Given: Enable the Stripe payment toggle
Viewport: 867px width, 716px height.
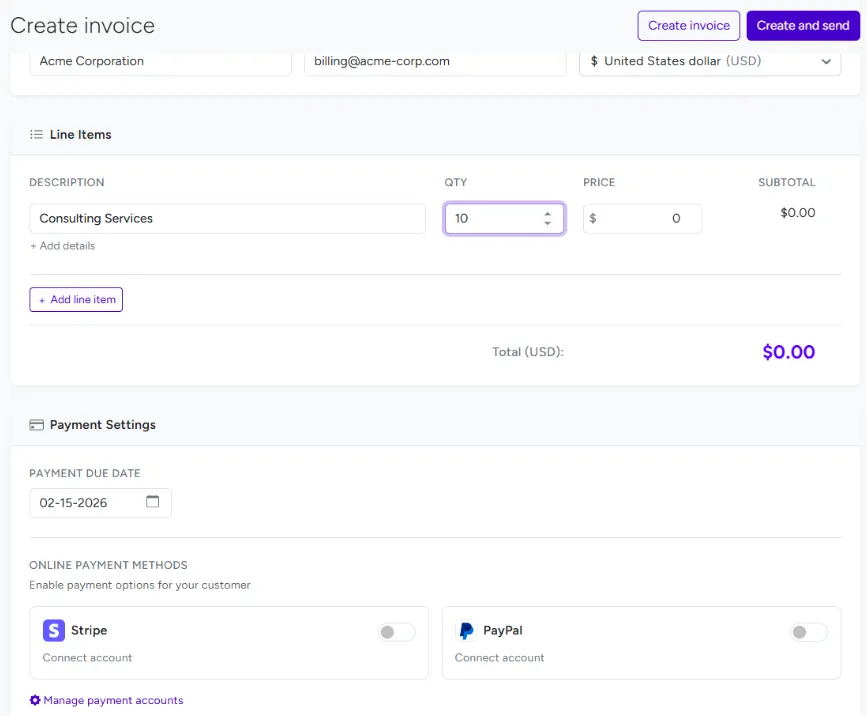Looking at the screenshot, I should click(x=396, y=632).
